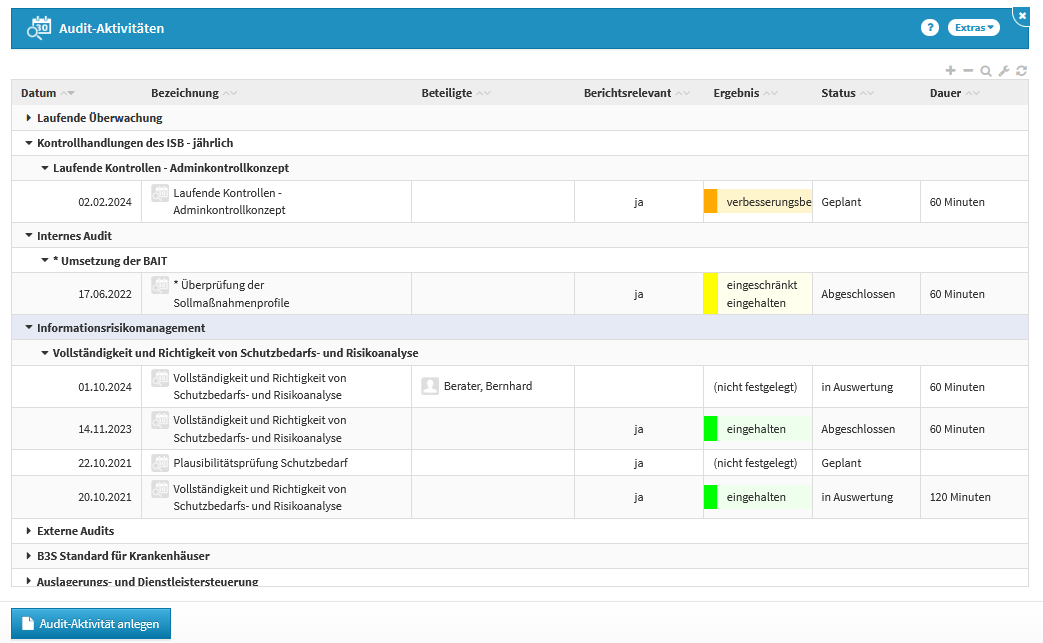Close the Audit-Aktivitäten dialog

tap(1022, 15)
